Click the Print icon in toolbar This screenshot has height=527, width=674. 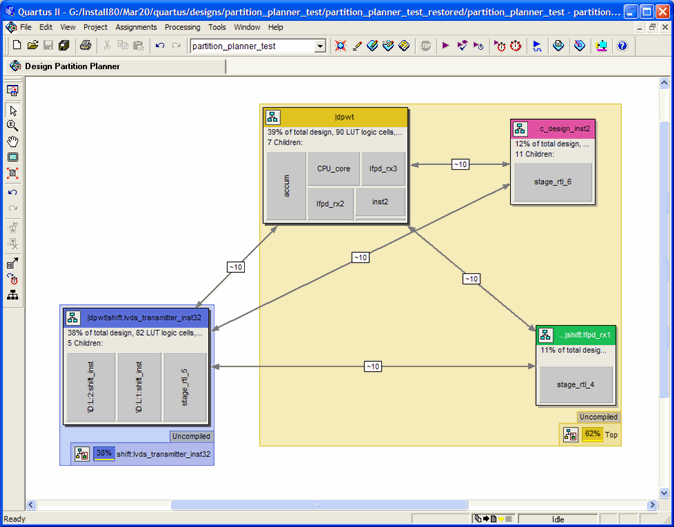[85, 46]
